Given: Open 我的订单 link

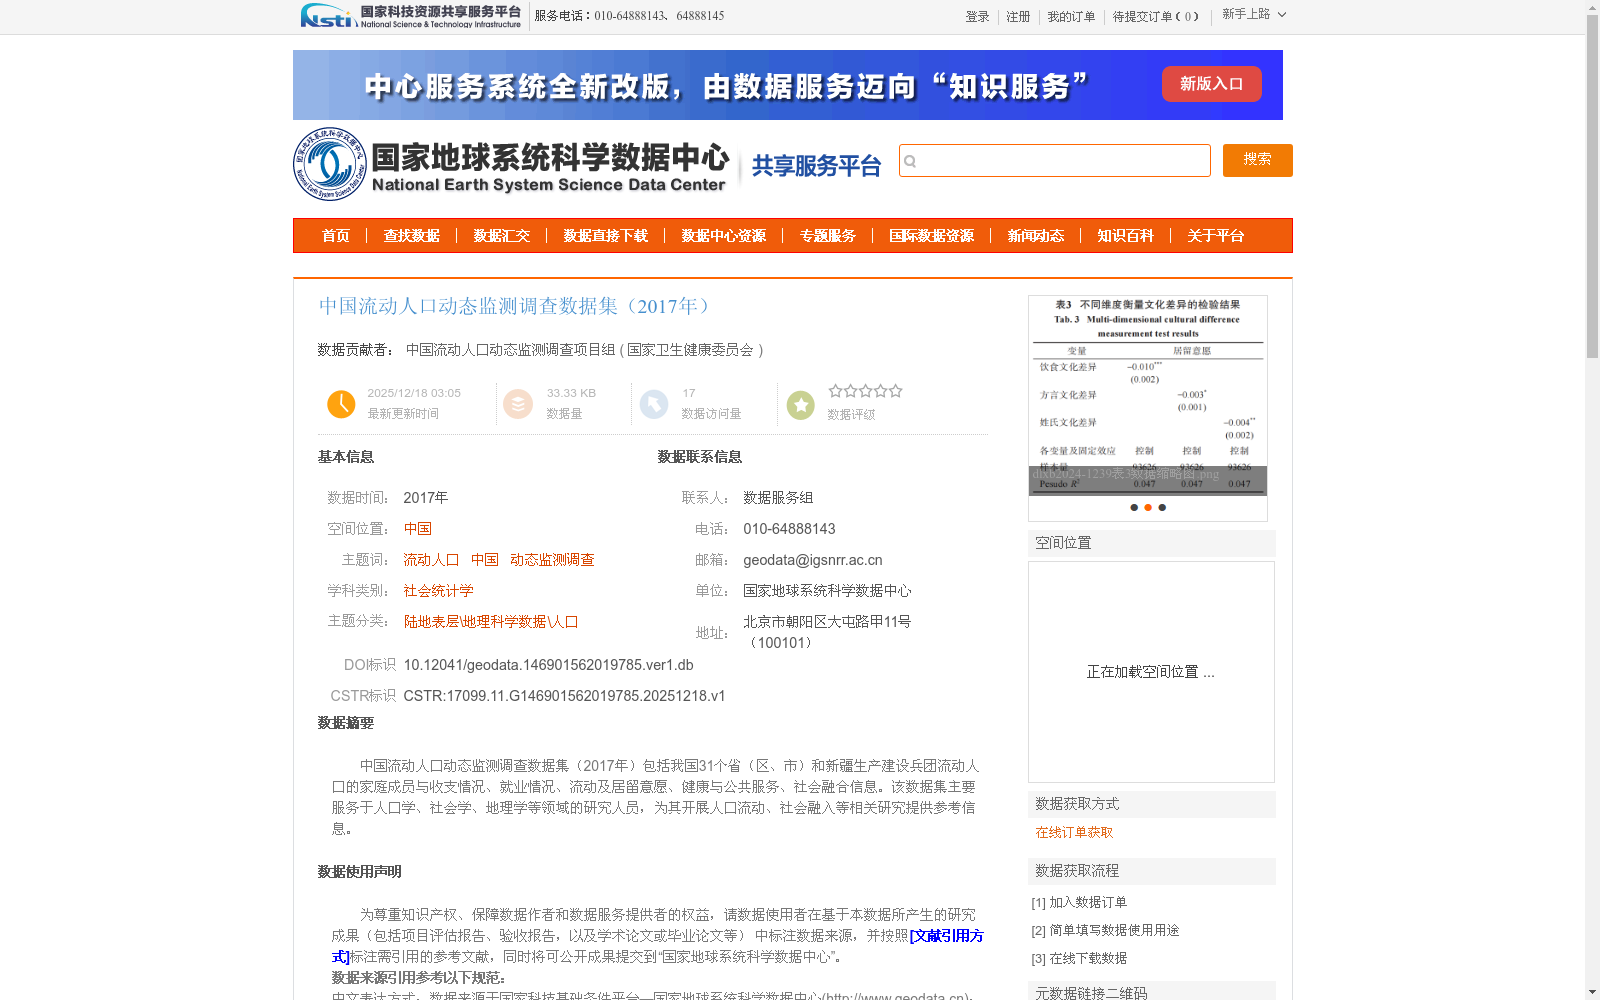Looking at the screenshot, I should [x=1071, y=17].
